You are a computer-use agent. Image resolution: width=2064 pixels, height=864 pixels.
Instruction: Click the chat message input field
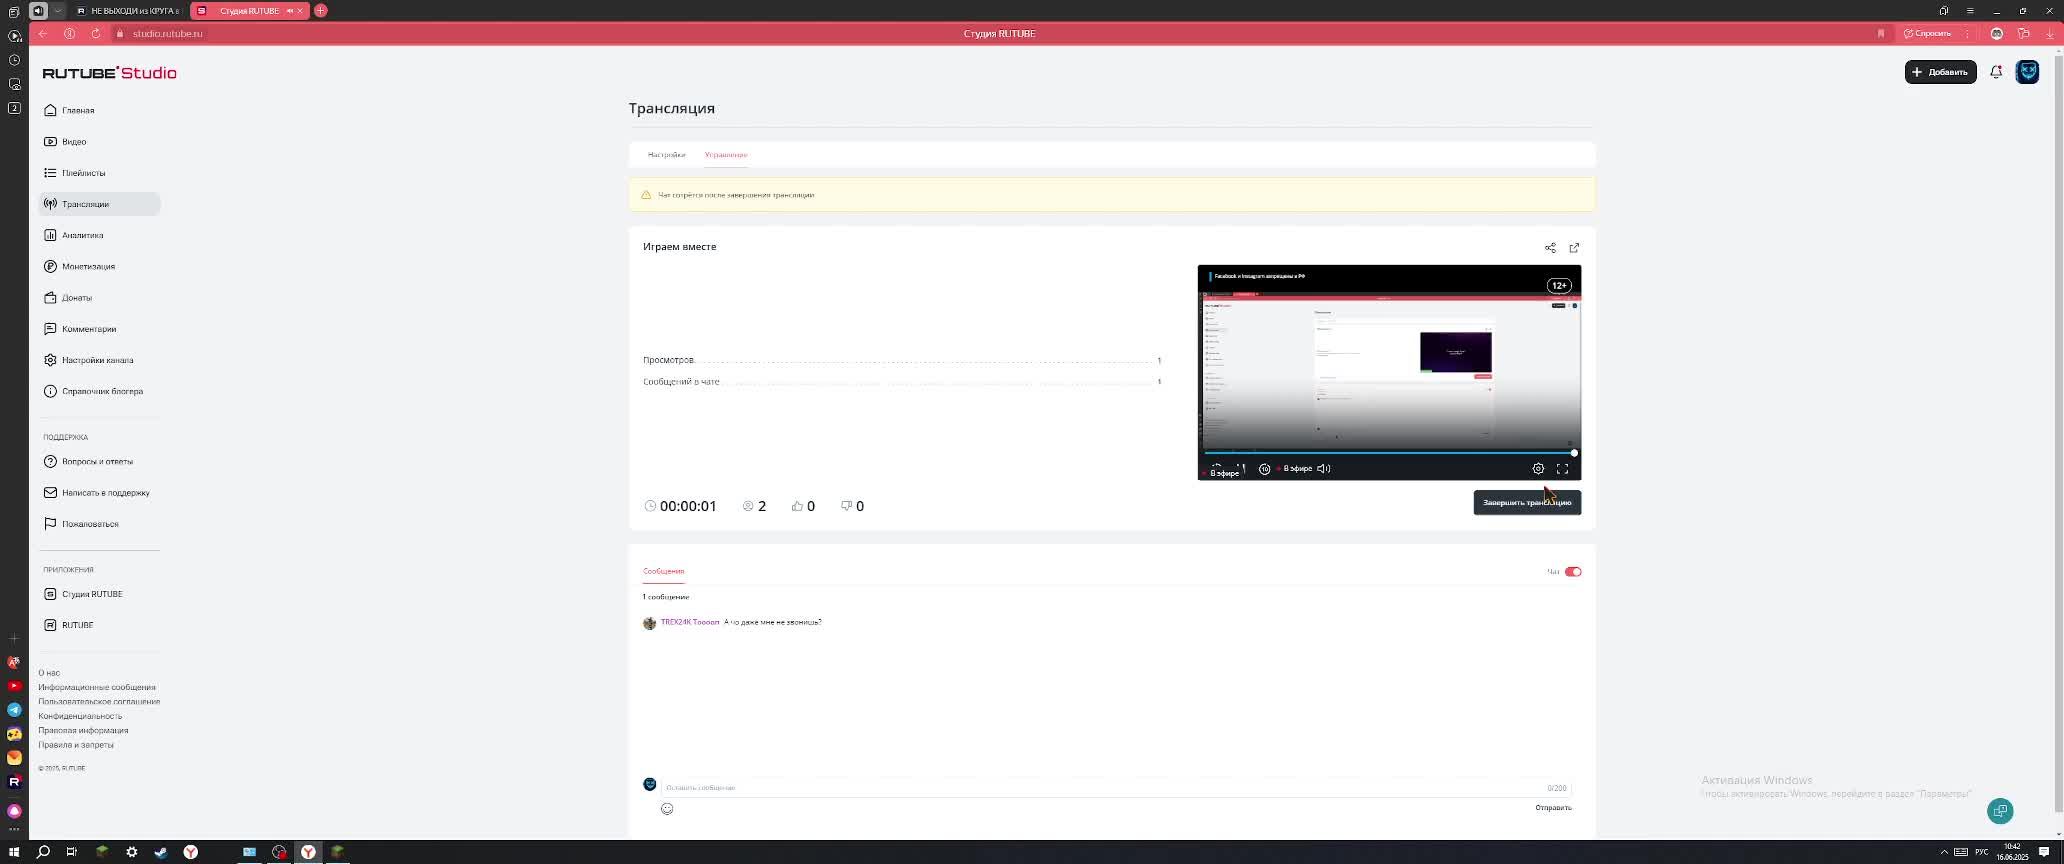[1115, 788]
